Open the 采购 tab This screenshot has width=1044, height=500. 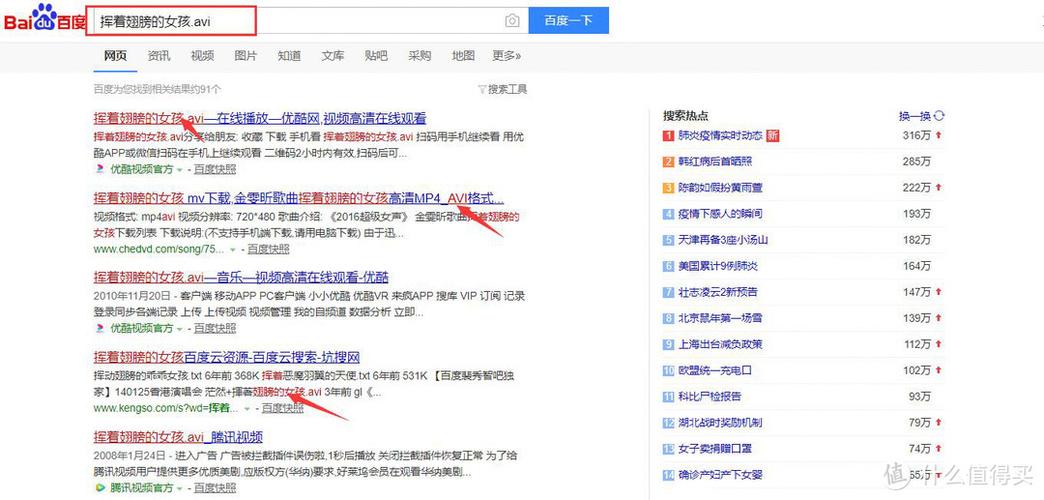[x=419, y=56]
